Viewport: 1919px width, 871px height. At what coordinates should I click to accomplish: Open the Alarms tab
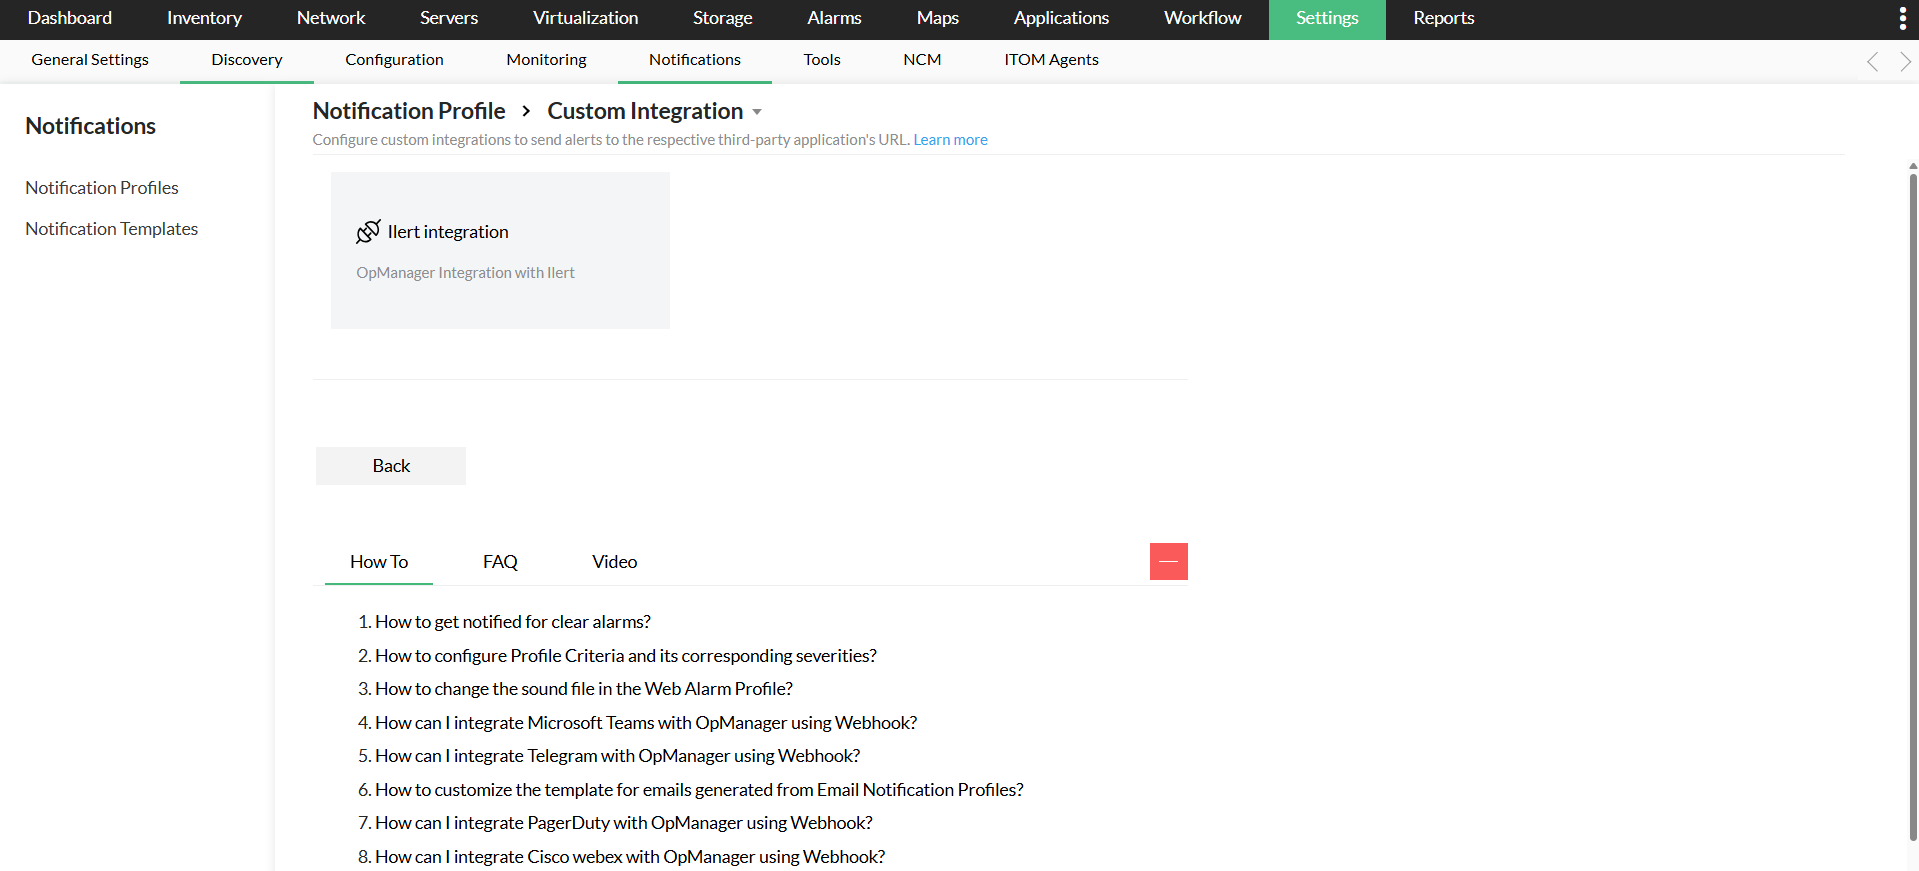pyautogui.click(x=834, y=18)
